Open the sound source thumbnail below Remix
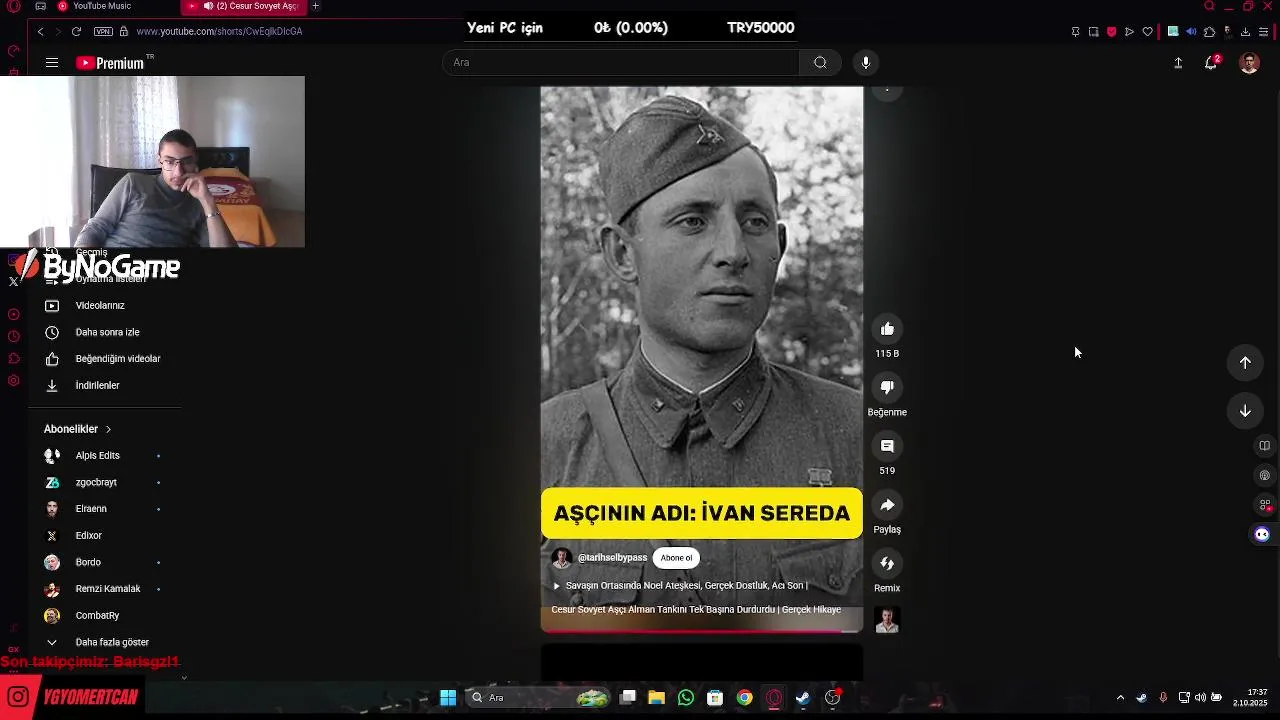 pyautogui.click(x=887, y=620)
